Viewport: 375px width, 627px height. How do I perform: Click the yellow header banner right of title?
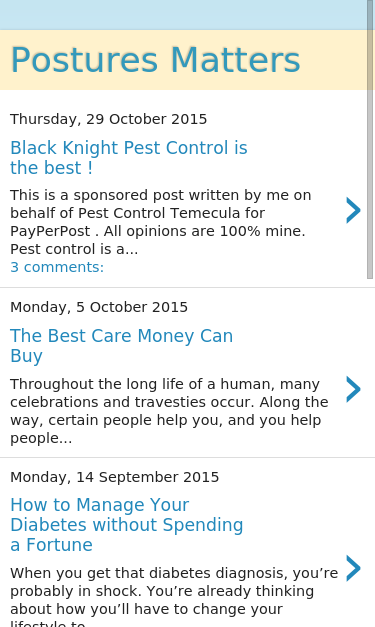[334, 60]
